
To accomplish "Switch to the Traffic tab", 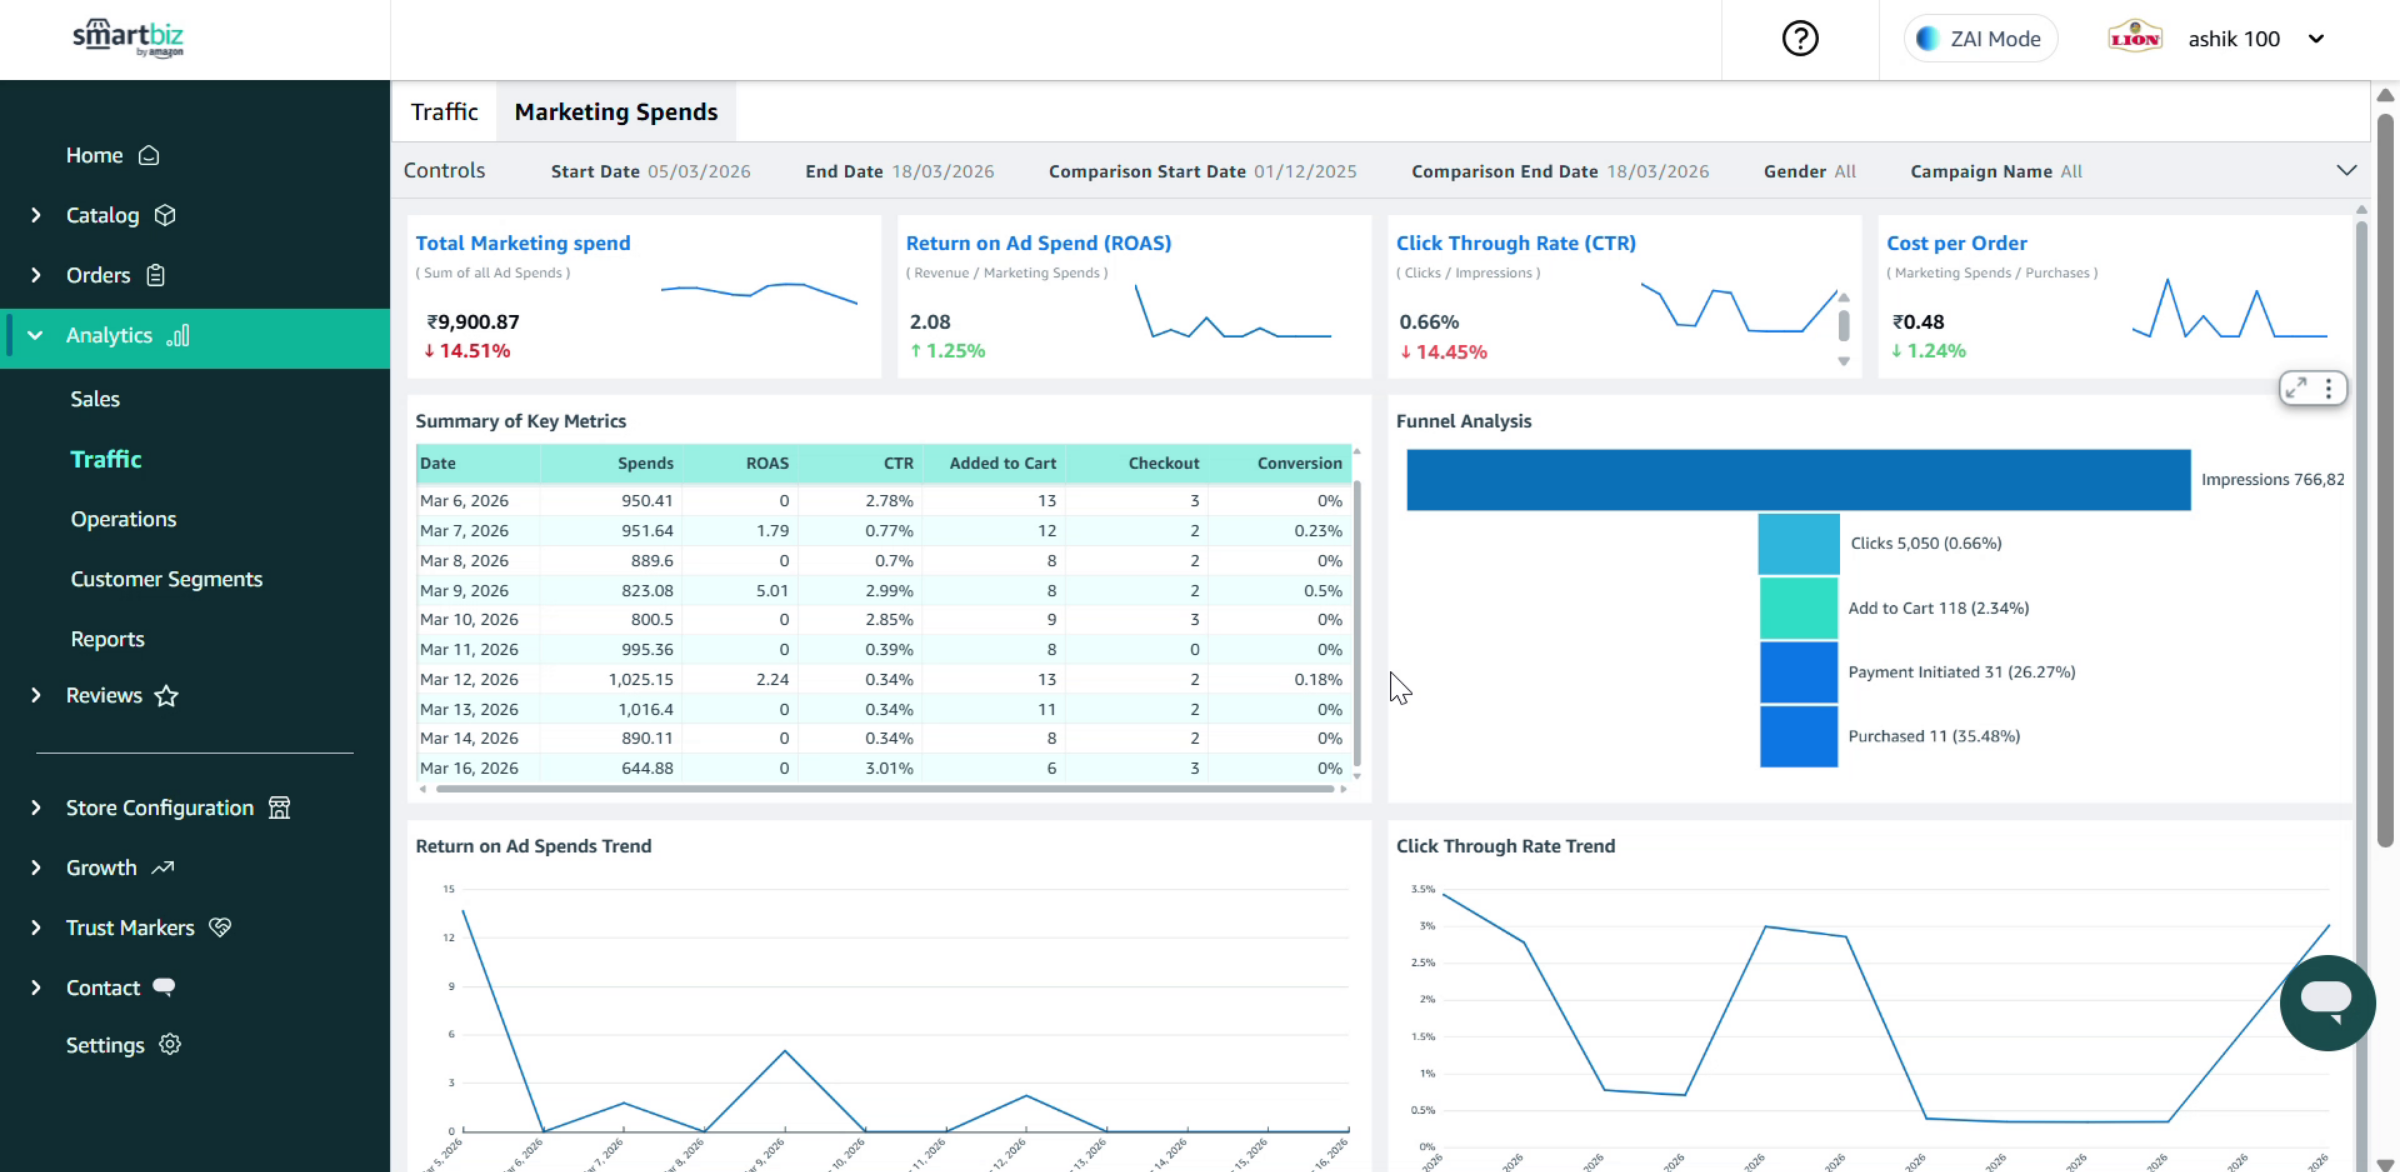I will click(x=444, y=112).
